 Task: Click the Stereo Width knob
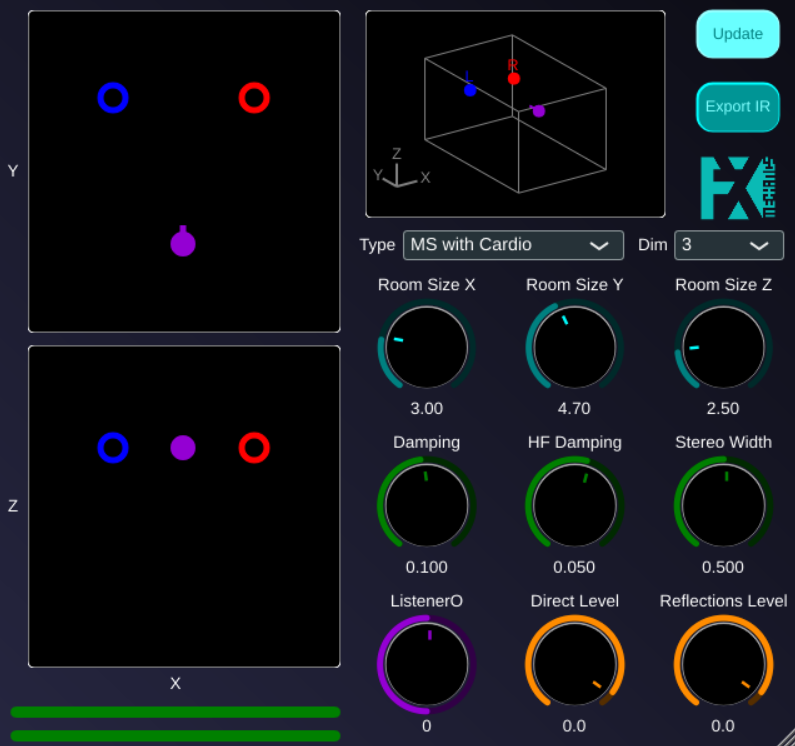pyautogui.click(x=723, y=505)
